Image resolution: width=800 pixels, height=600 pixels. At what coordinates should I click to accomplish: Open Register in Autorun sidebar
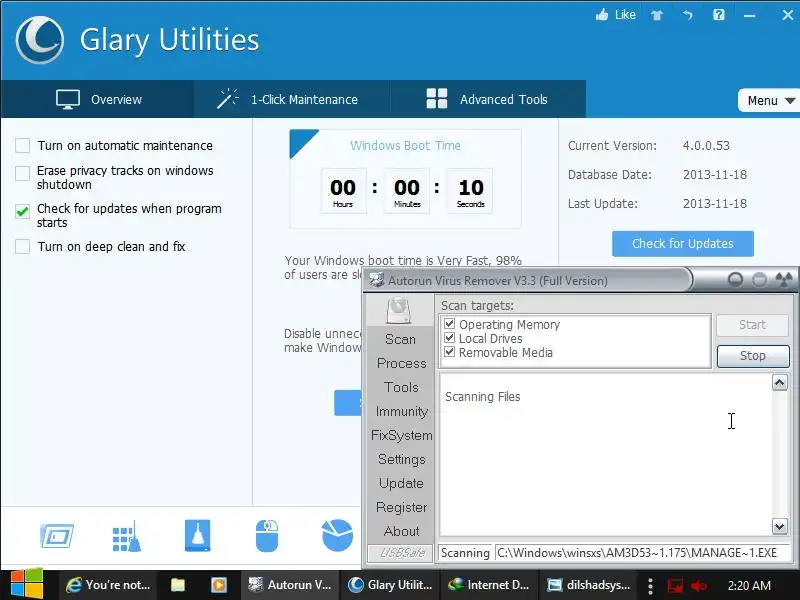(x=402, y=507)
